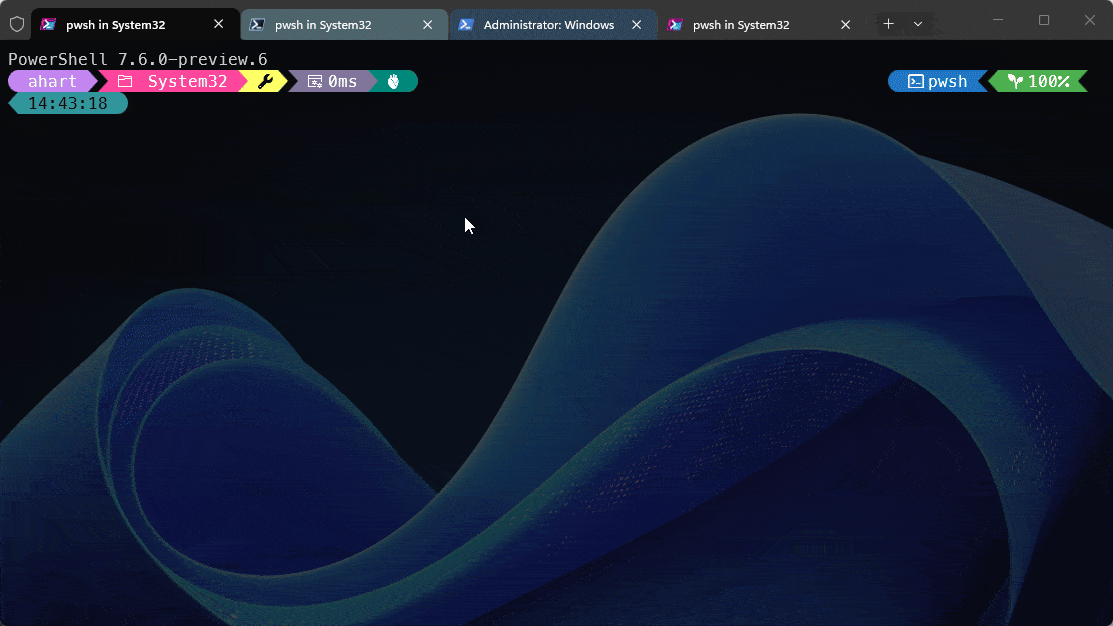Click the pink ahart username segment
Image resolution: width=1113 pixels, height=626 pixels.
50,81
